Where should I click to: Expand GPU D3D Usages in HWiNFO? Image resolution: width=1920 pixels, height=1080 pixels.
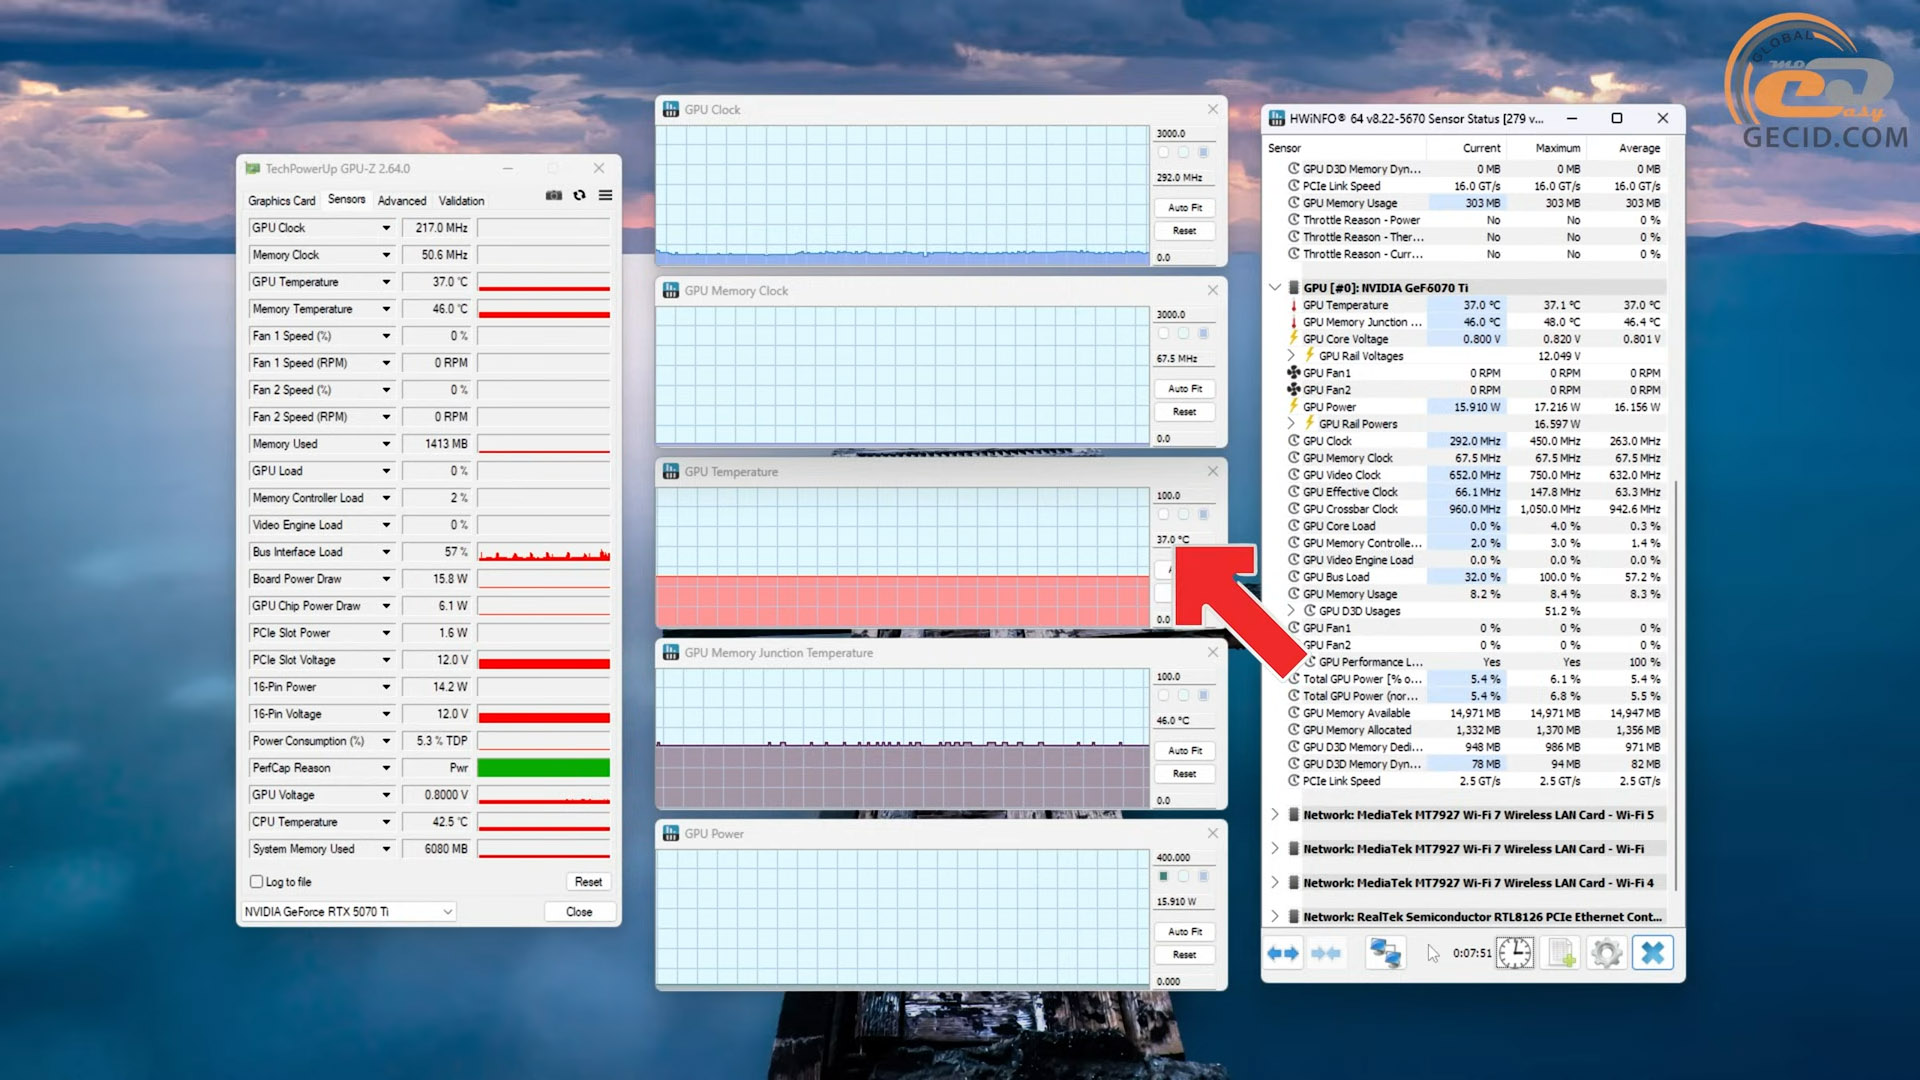coord(1291,611)
